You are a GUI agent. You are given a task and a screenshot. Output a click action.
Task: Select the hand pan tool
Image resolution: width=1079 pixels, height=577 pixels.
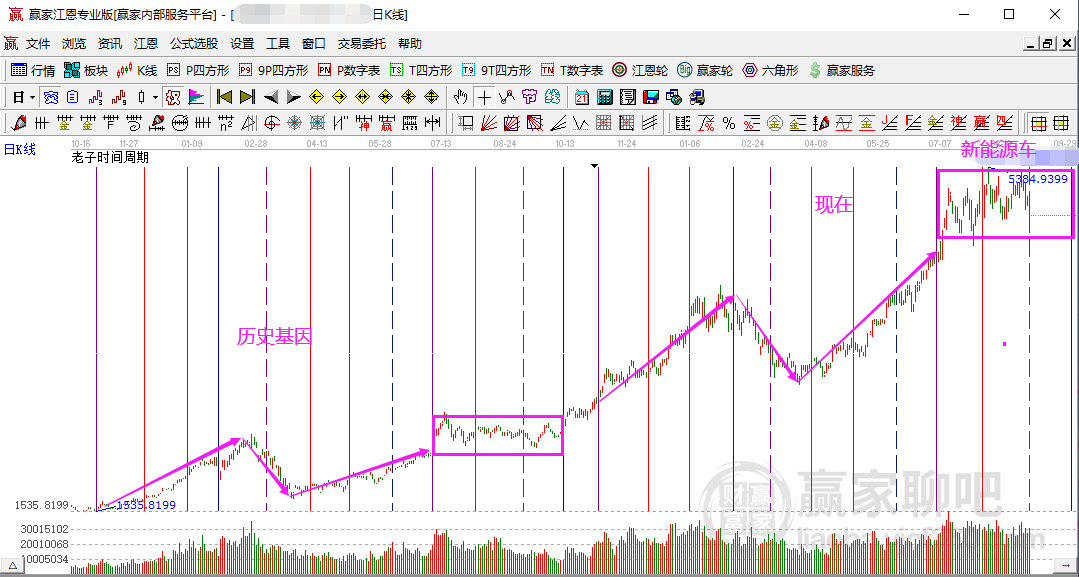(461, 97)
